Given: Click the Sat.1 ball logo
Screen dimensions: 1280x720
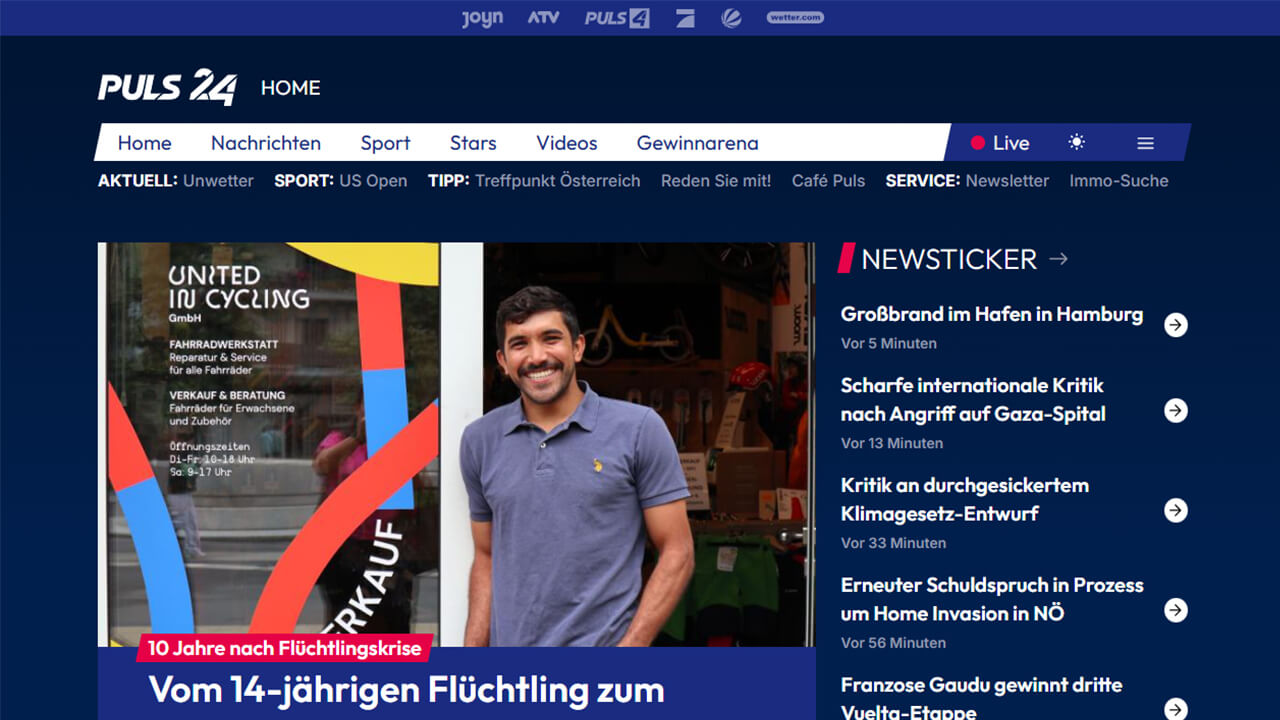Looking at the screenshot, I should [731, 18].
